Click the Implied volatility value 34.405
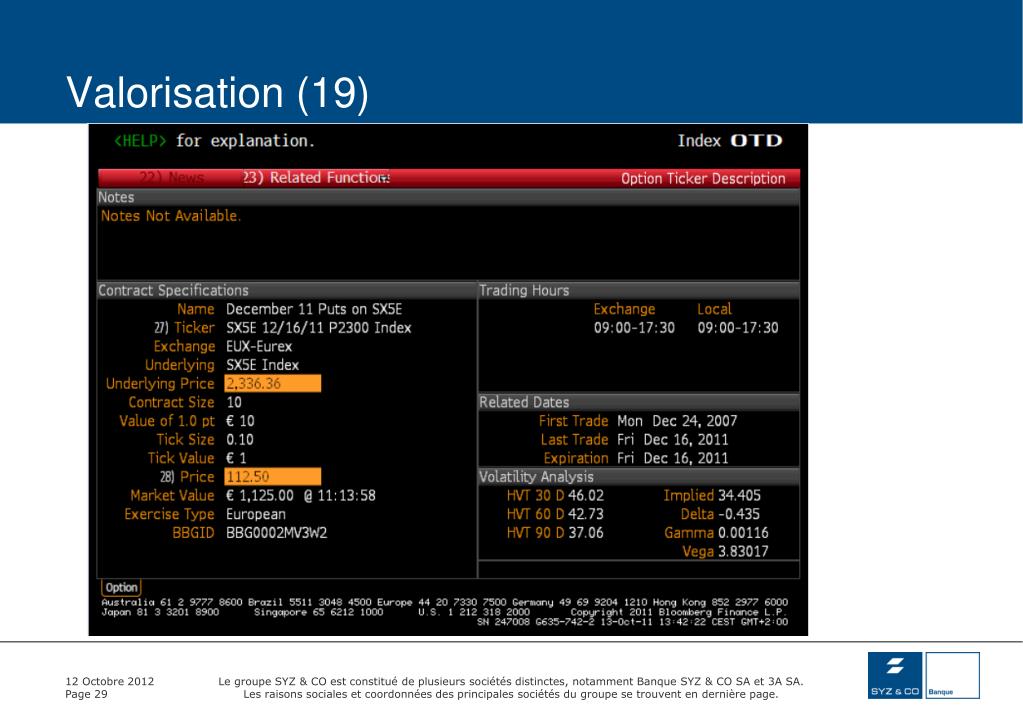The height and width of the screenshot is (708, 1023). point(739,495)
